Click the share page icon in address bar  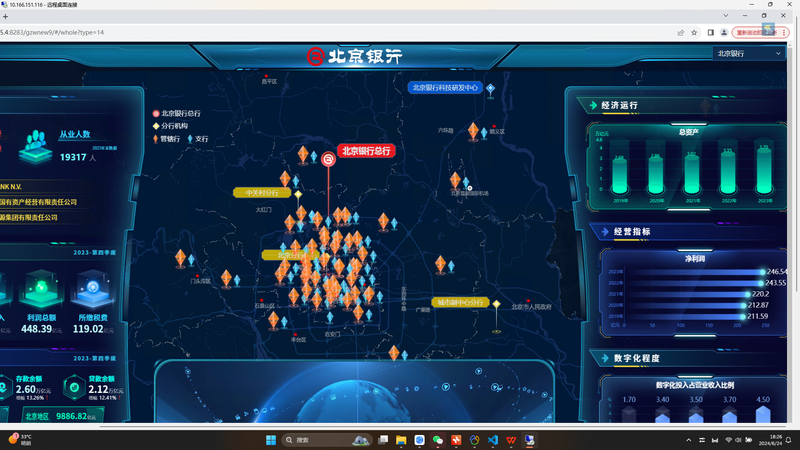coord(681,33)
